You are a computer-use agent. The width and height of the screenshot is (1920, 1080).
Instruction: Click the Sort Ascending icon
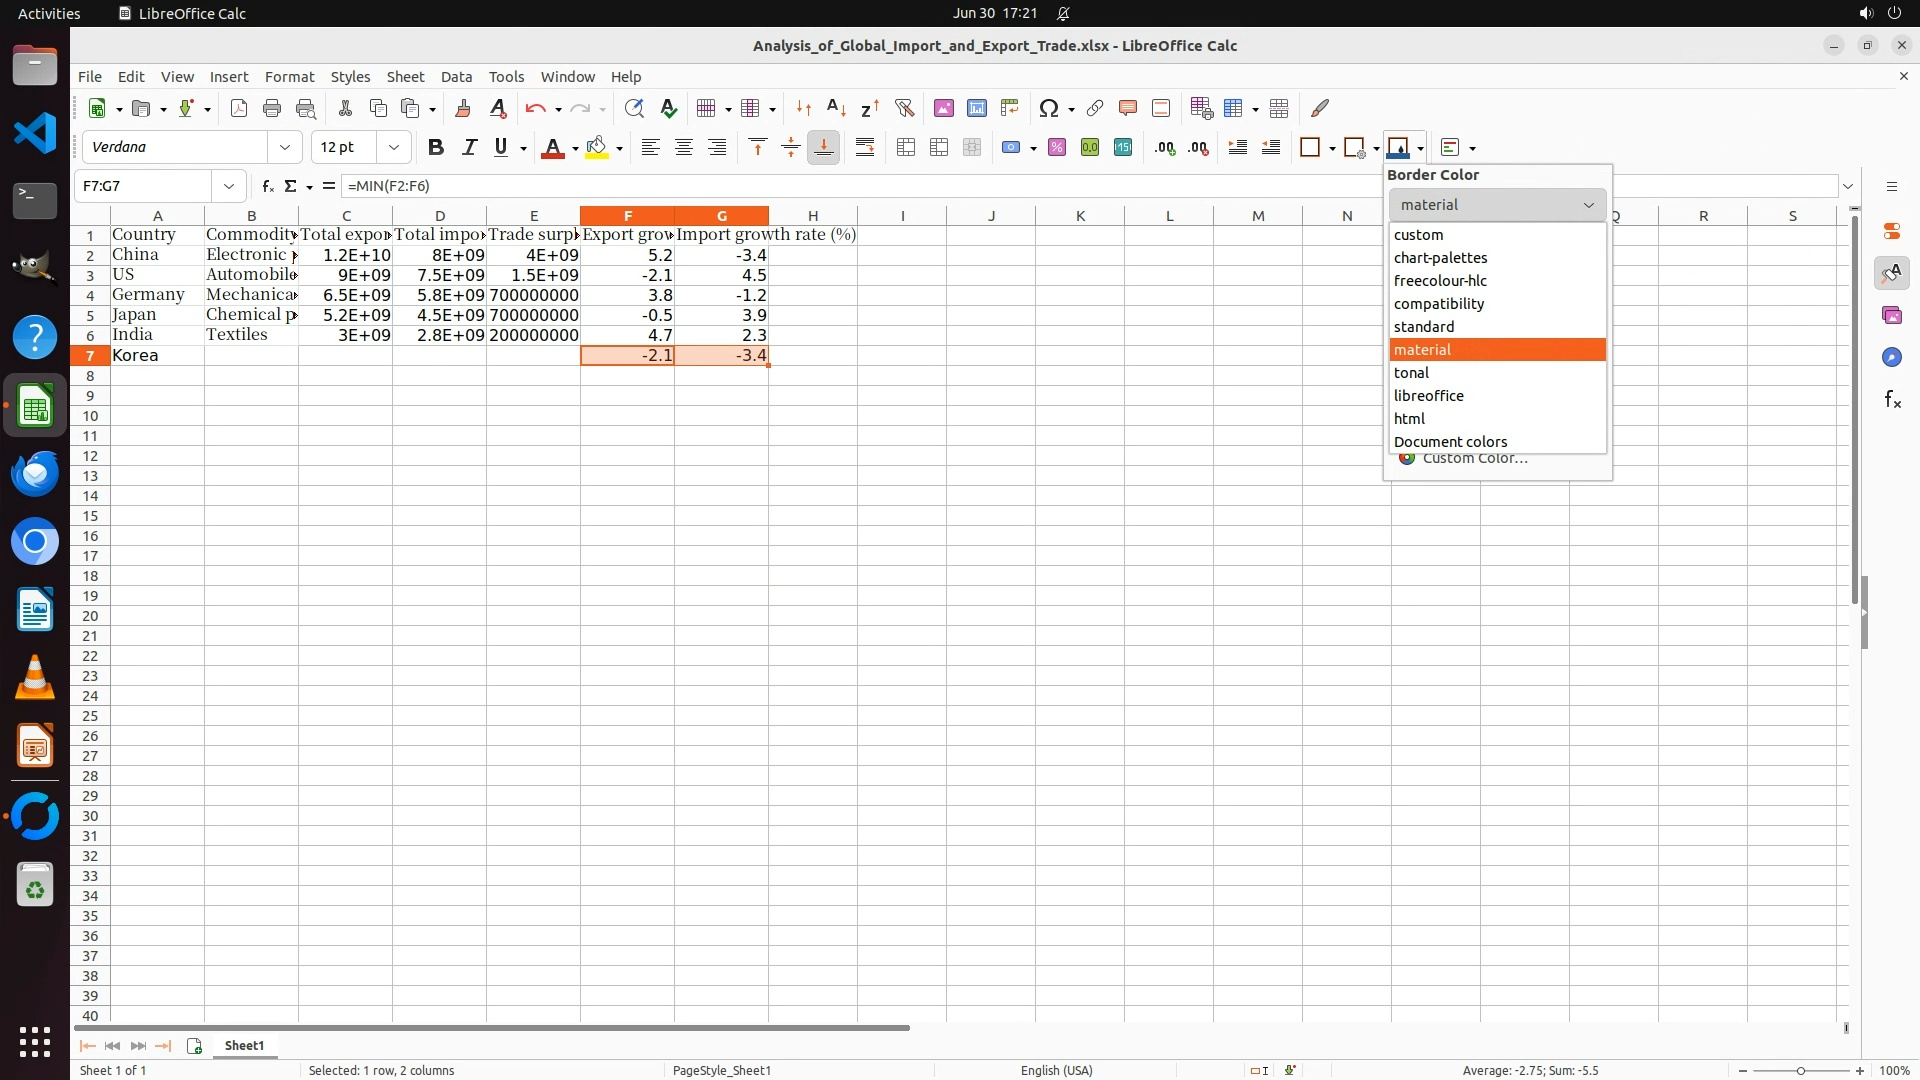[836, 108]
